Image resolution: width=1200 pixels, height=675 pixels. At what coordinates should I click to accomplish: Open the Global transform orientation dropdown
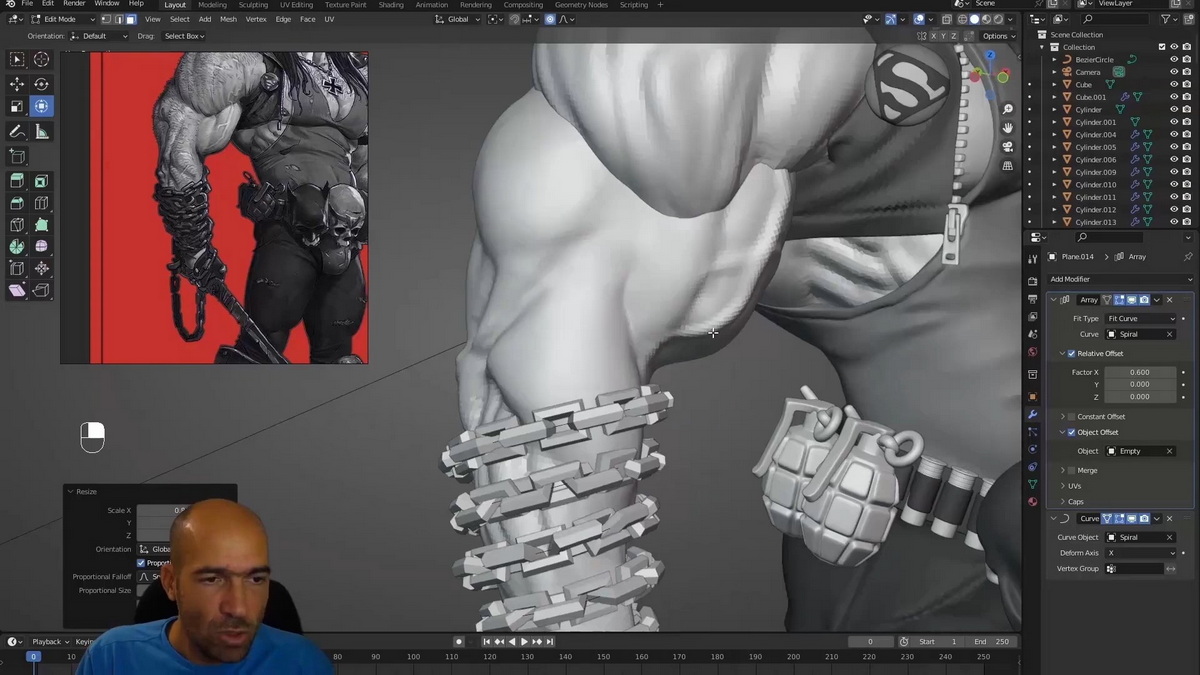click(x=458, y=19)
